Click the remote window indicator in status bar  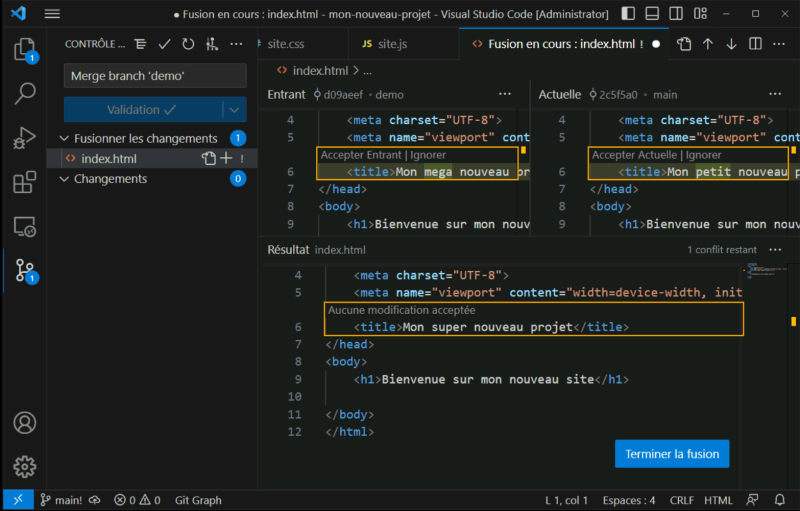point(18,500)
